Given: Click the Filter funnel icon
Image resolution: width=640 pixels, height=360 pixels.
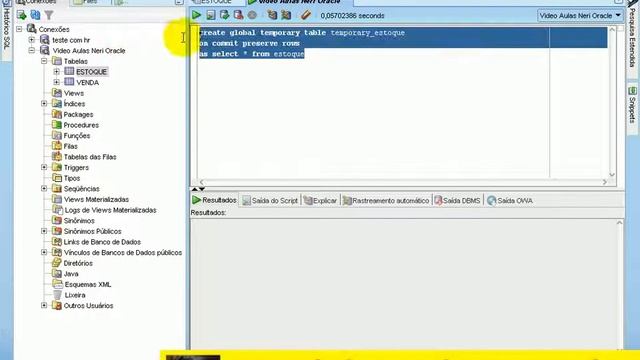Looking at the screenshot, I should pos(49,15).
